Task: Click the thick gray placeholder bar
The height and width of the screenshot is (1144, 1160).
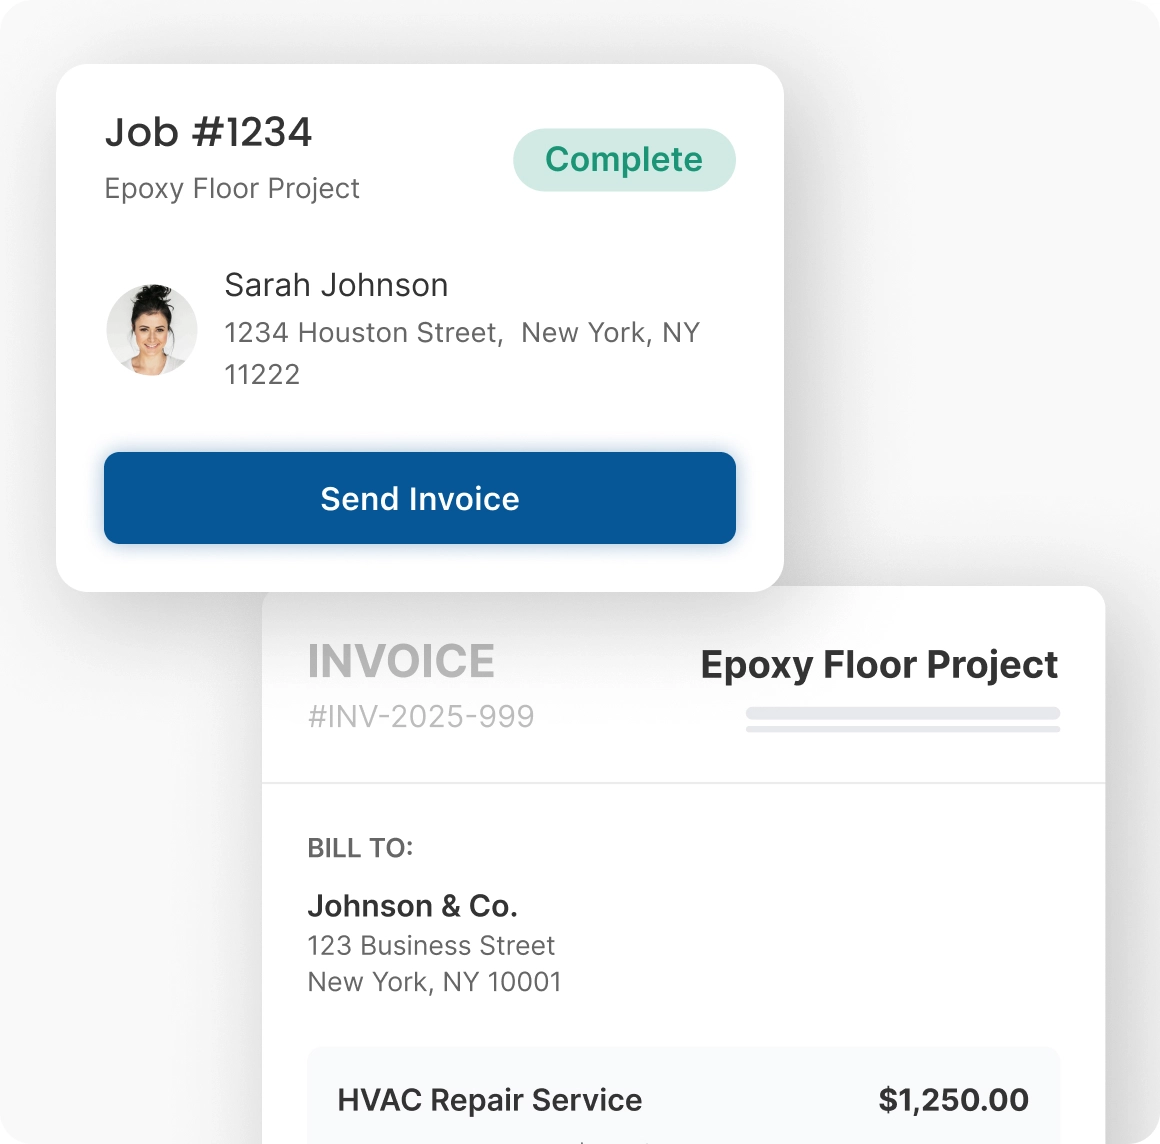Action: pos(902,713)
